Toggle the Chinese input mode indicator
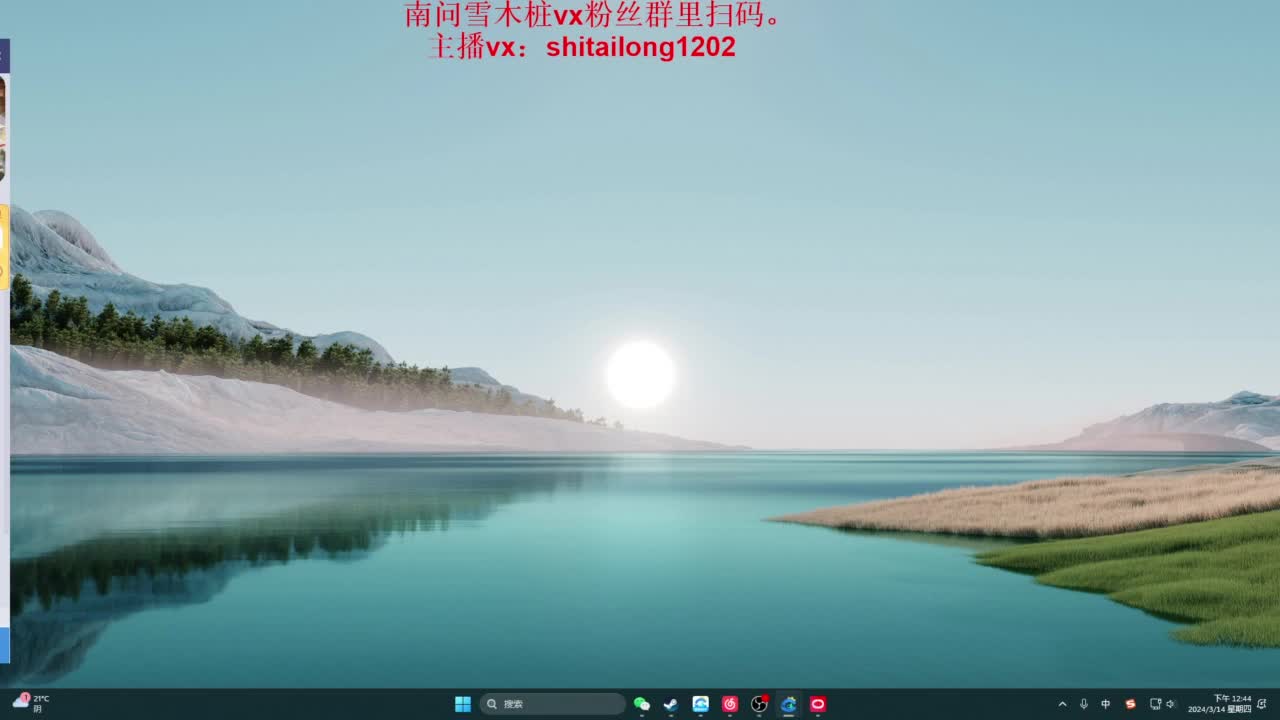1280x720 pixels. [1106, 704]
